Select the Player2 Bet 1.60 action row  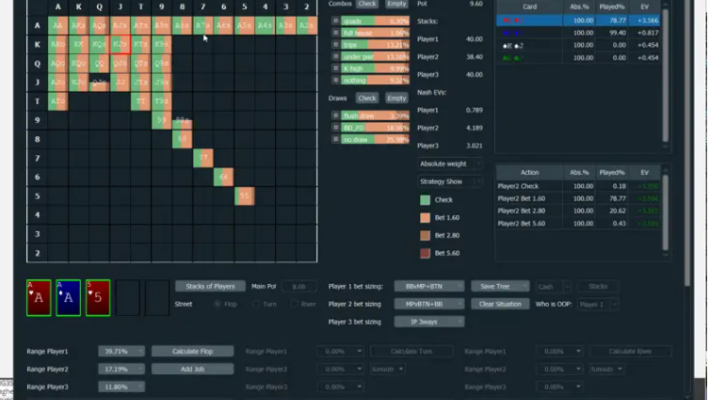pyautogui.click(x=590, y=198)
